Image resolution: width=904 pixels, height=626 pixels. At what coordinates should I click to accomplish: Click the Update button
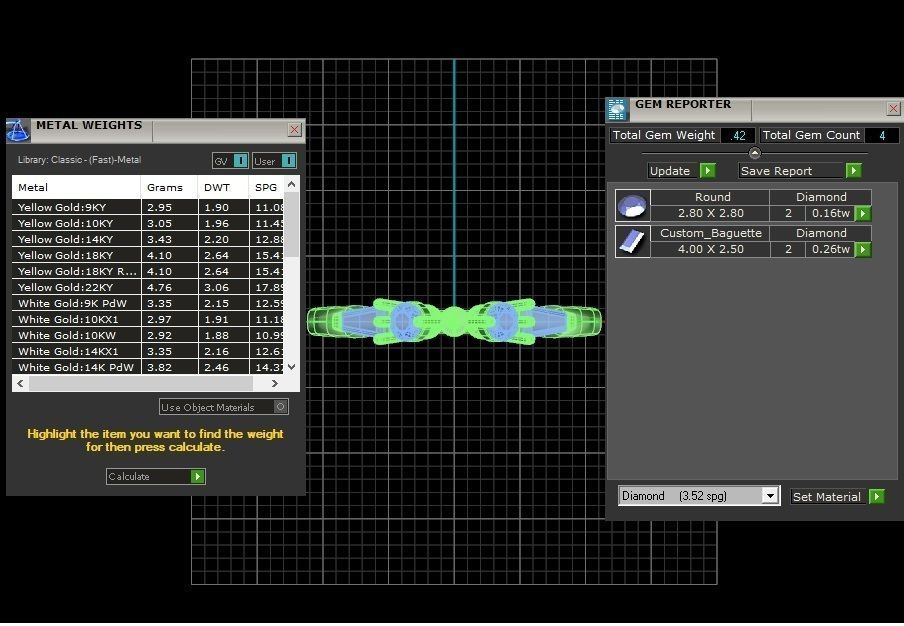point(681,171)
